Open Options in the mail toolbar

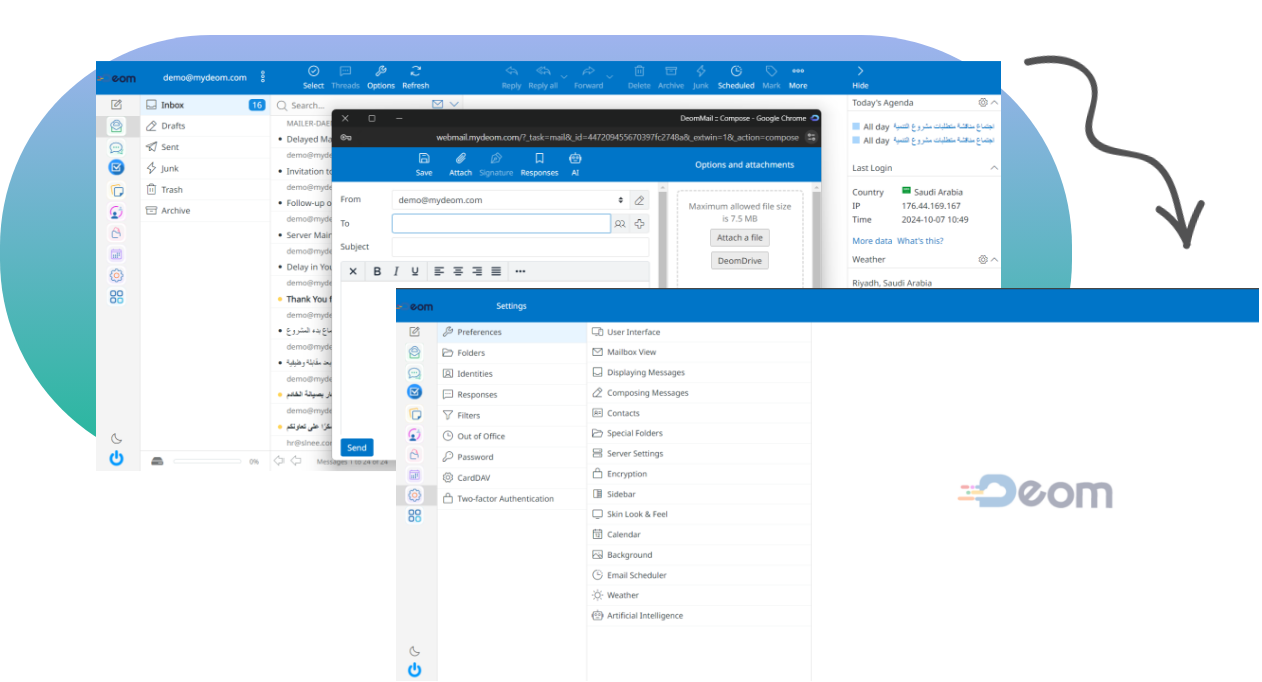pyautogui.click(x=380, y=76)
